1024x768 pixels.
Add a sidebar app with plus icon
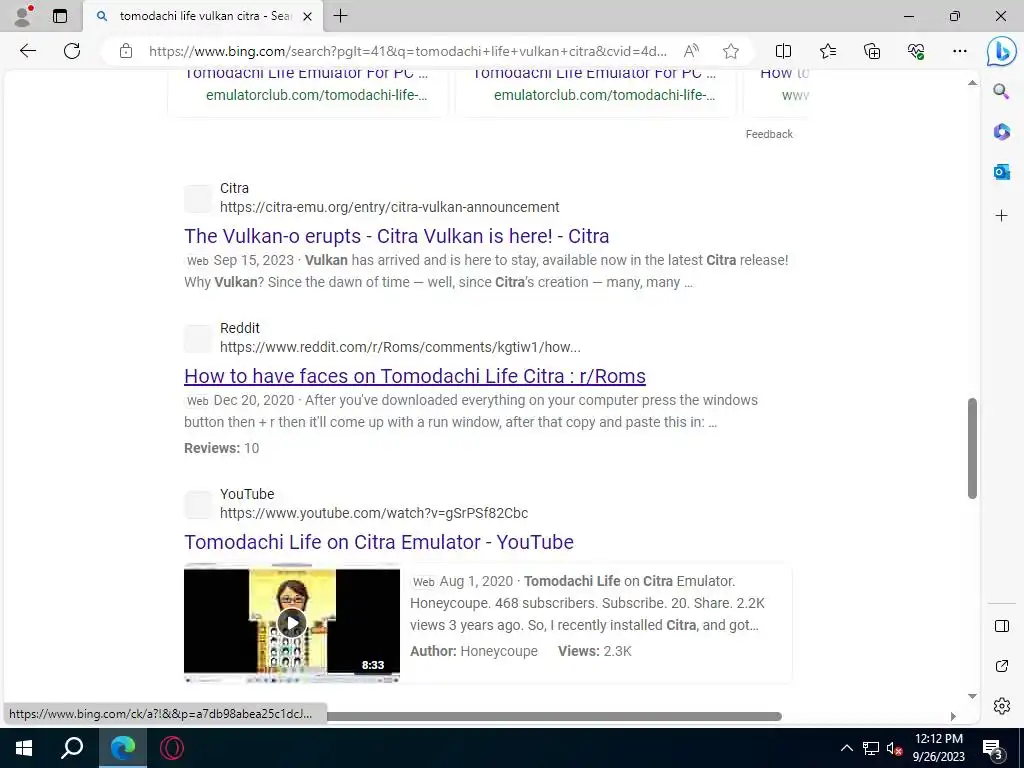[1001, 216]
